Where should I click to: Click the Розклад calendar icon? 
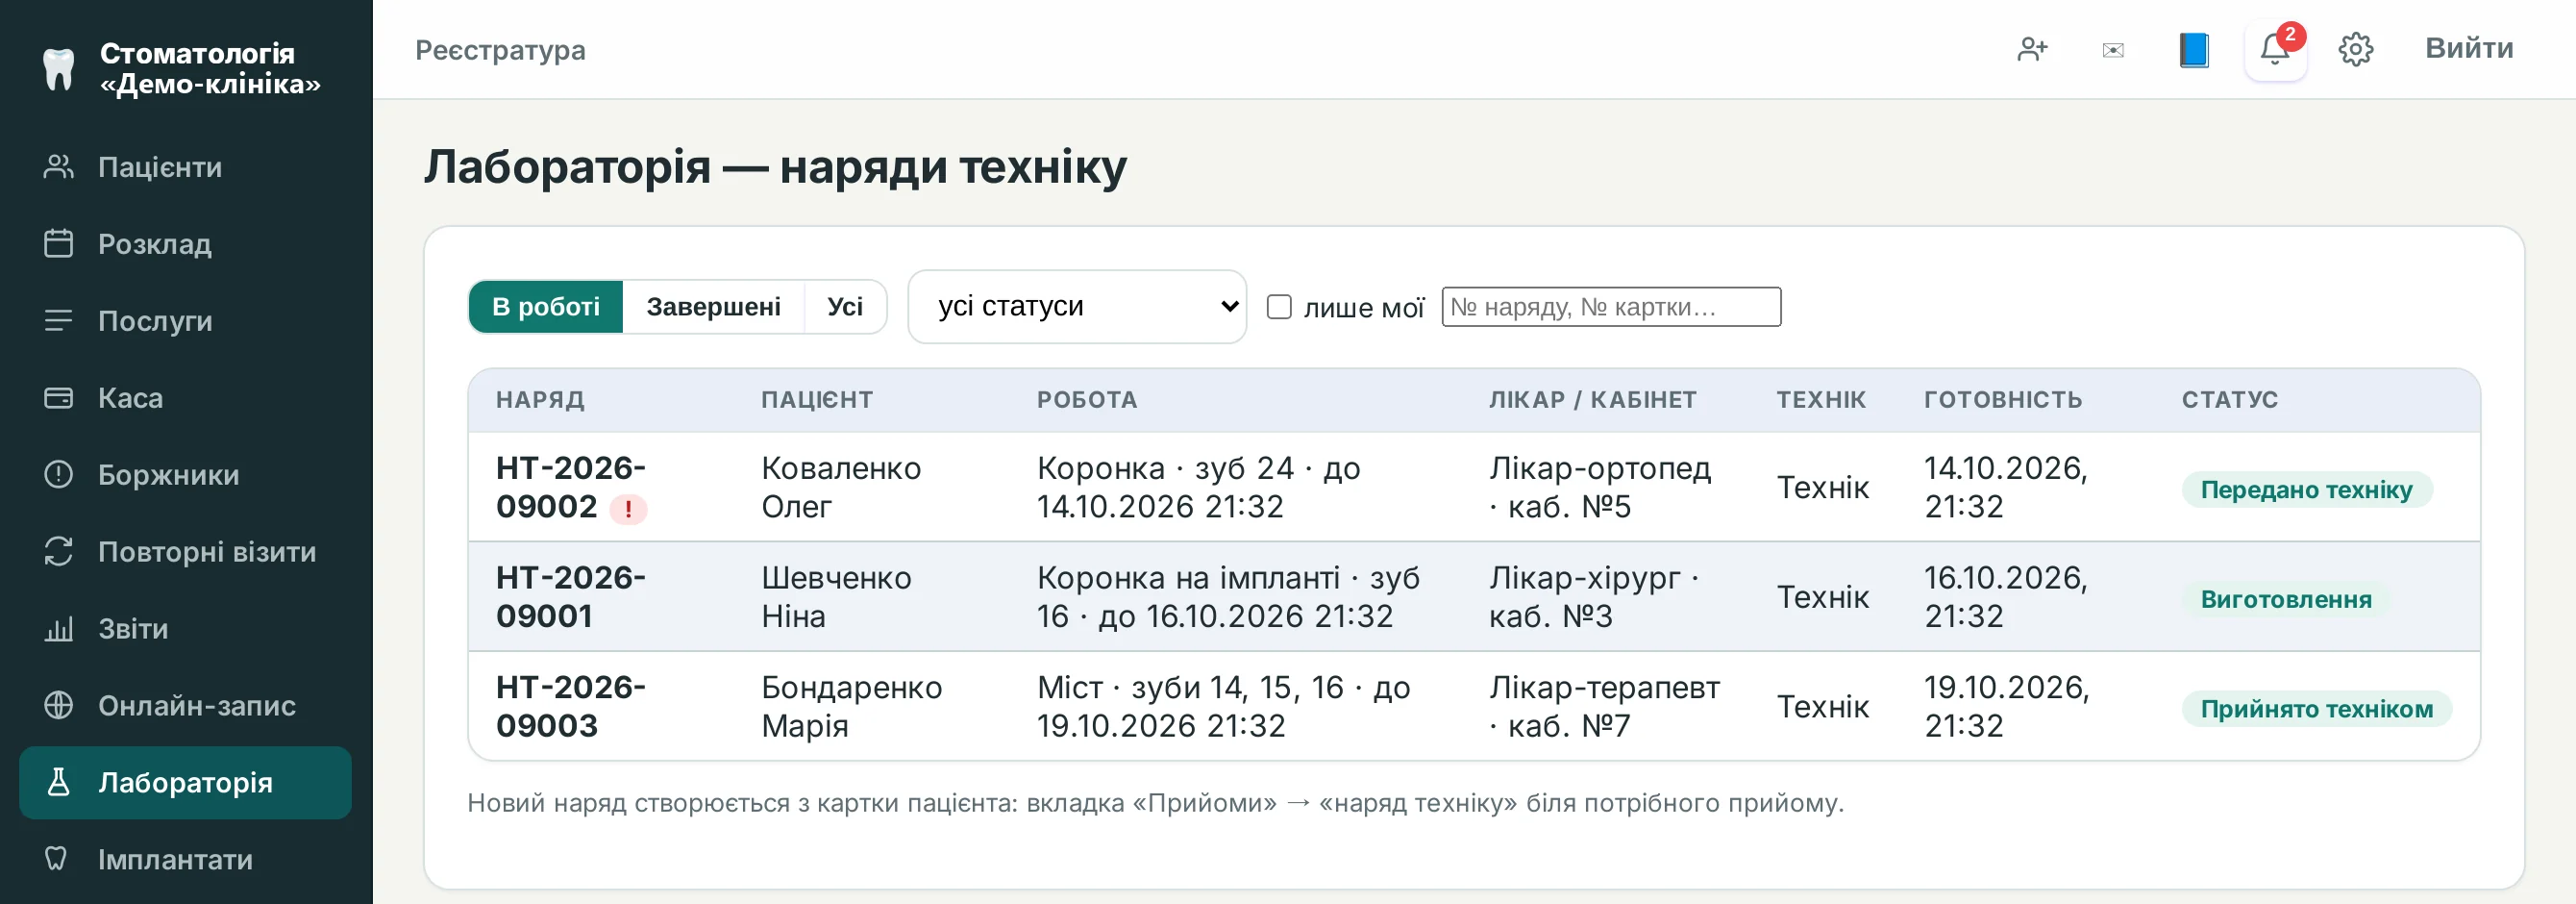(x=59, y=244)
